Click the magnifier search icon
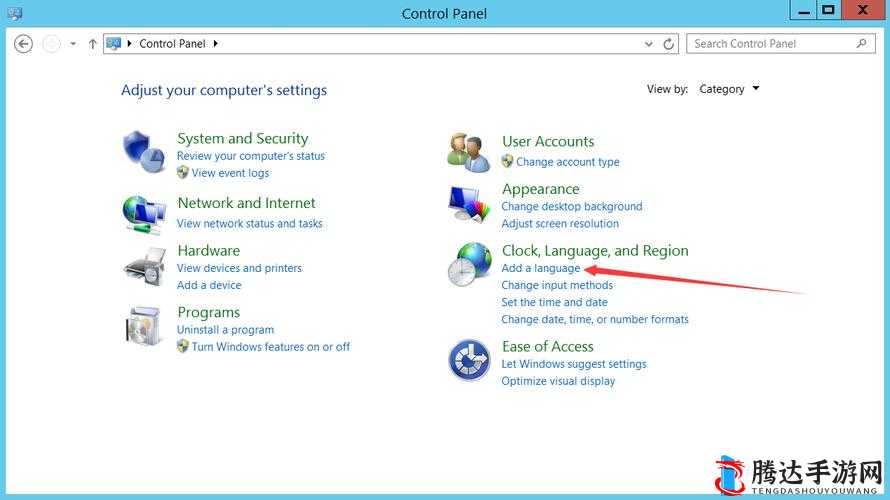 (862, 43)
